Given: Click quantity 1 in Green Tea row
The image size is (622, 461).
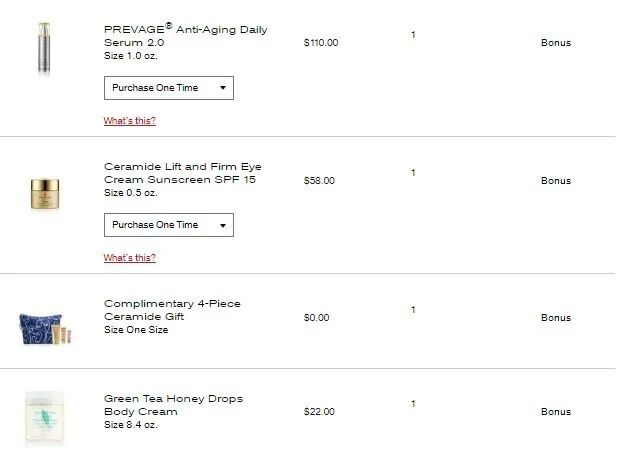Looking at the screenshot, I should coord(413,404).
